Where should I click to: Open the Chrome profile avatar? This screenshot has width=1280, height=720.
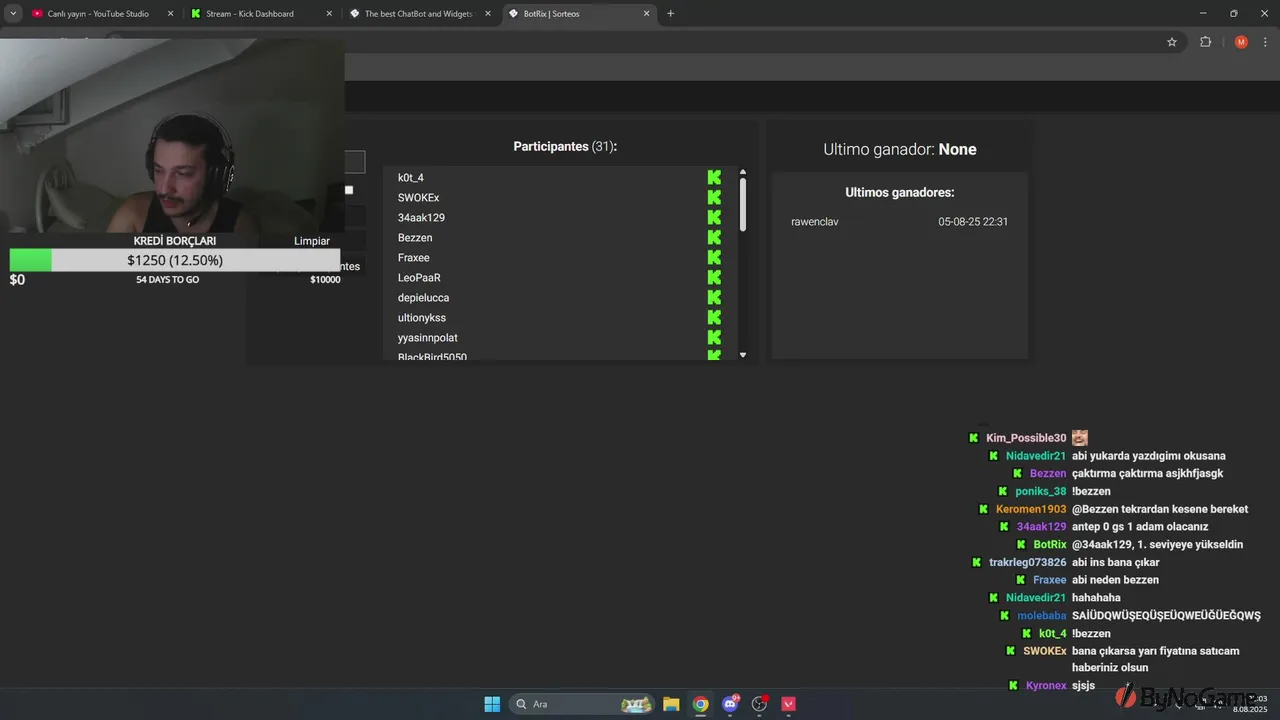pyautogui.click(x=1241, y=42)
